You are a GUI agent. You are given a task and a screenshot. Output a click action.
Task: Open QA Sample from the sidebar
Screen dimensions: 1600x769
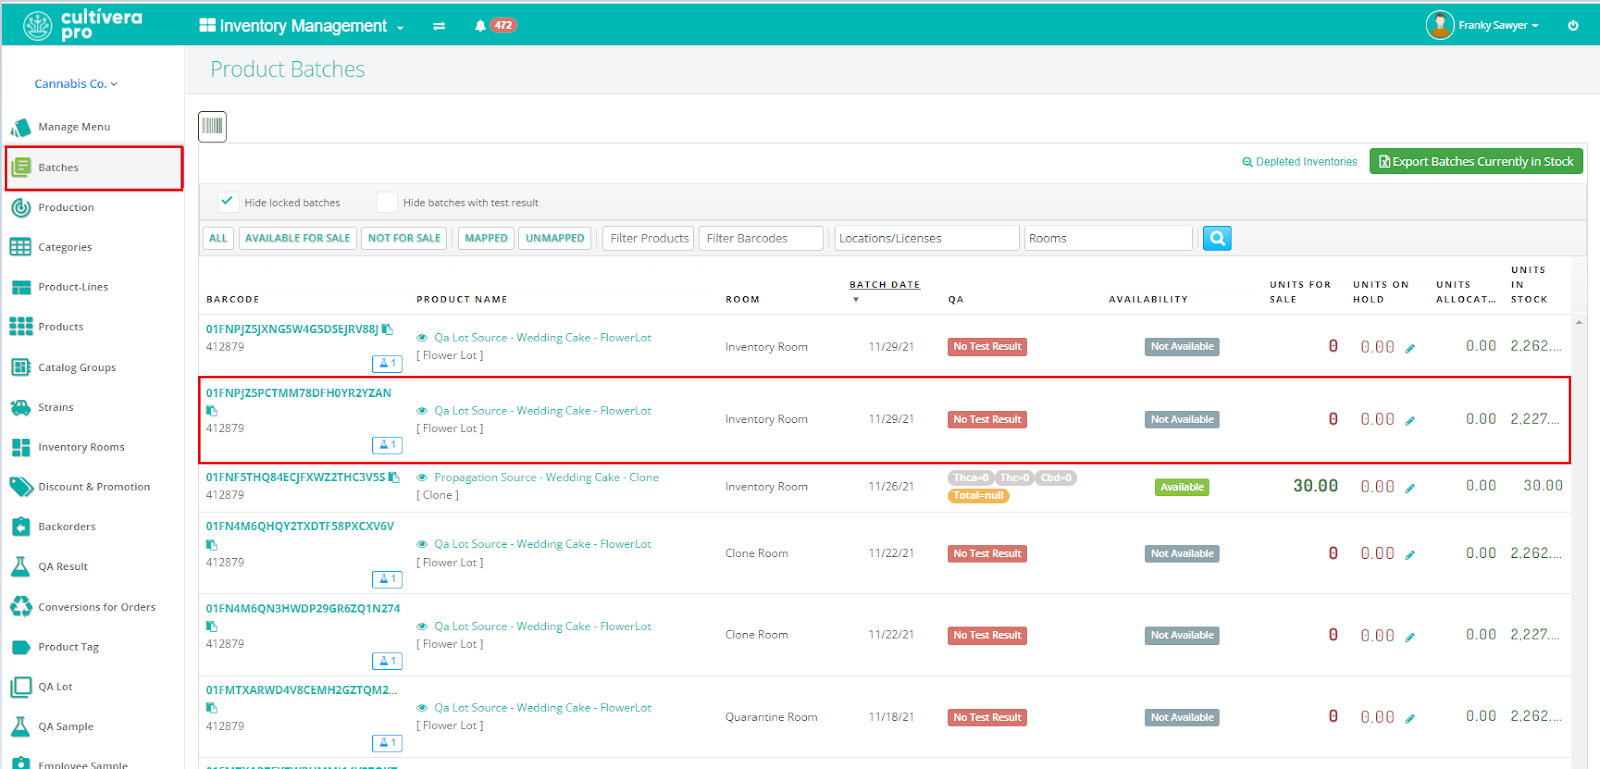coord(66,727)
